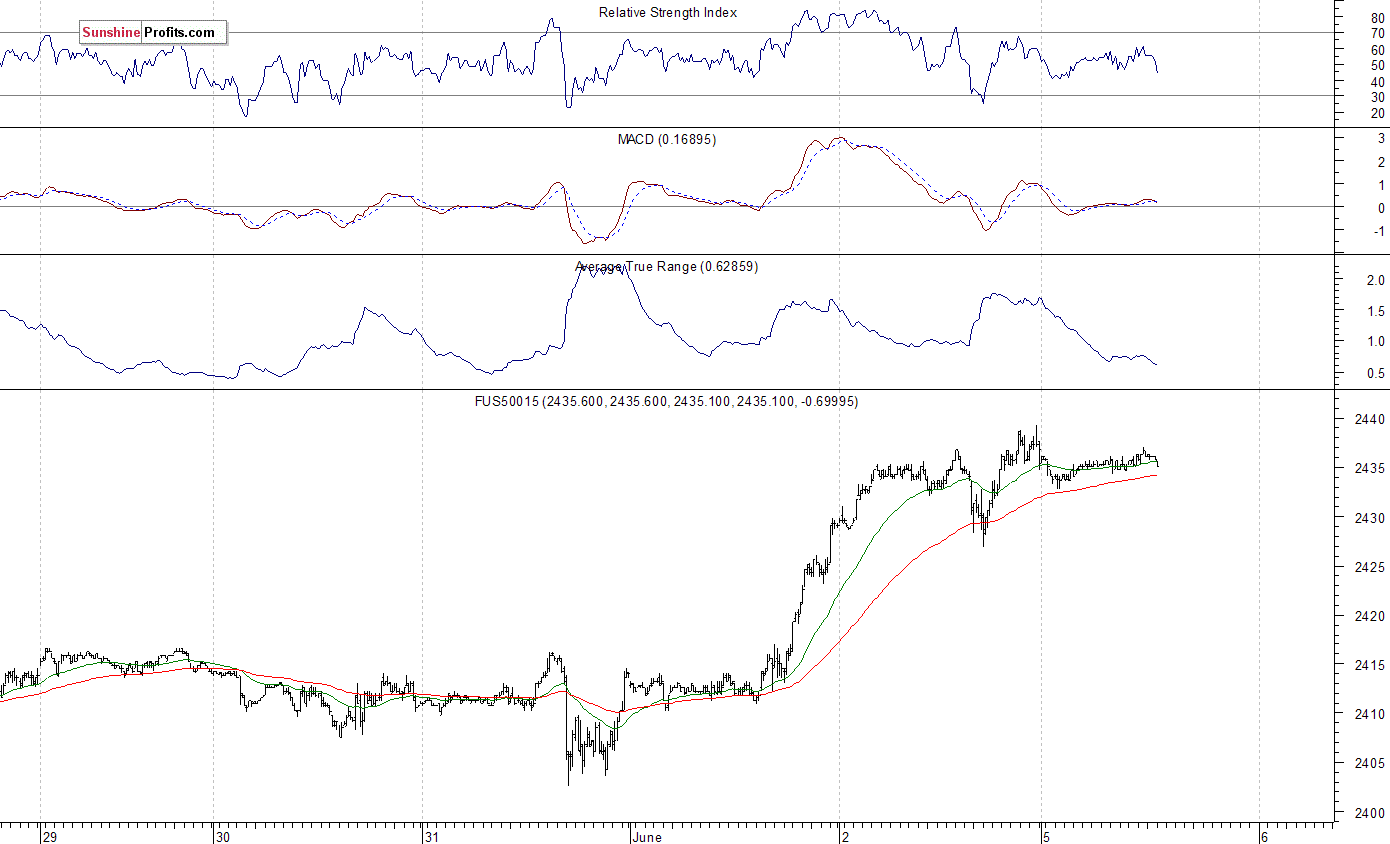Click the 2420 price axis value
Image resolution: width=1390 pixels, height=844 pixels.
coord(1369,617)
